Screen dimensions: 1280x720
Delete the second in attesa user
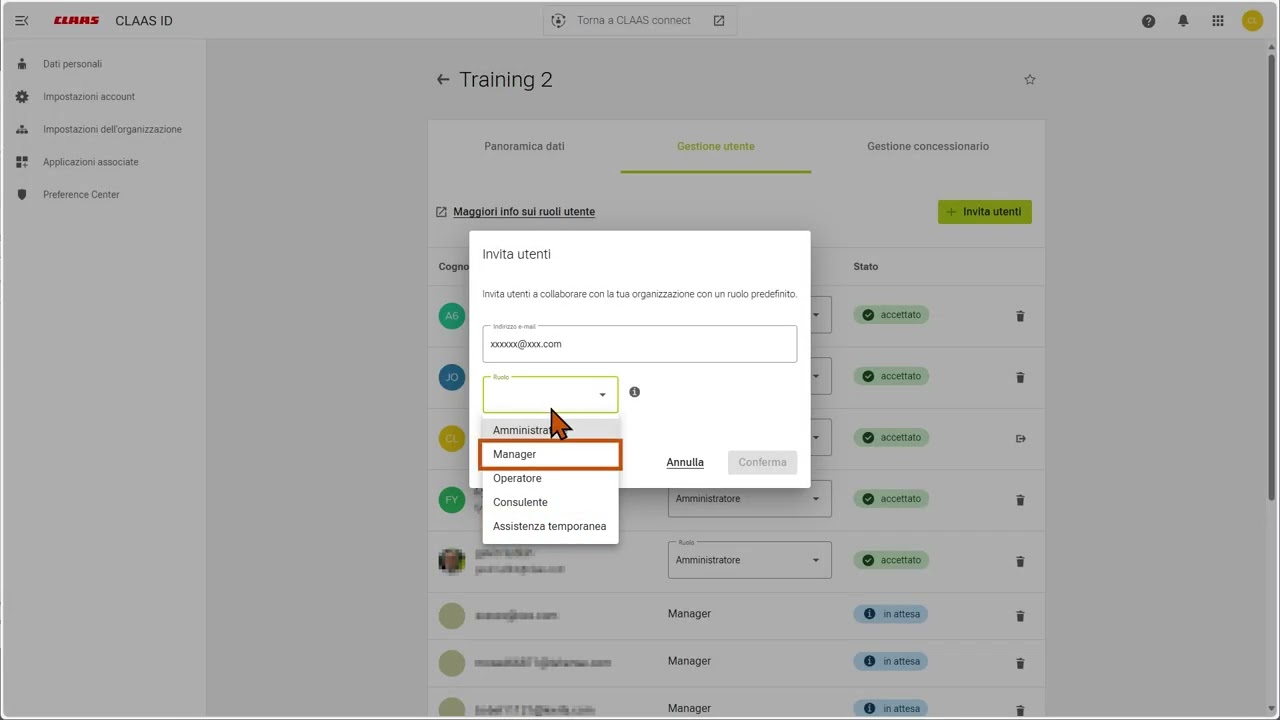[1020, 663]
